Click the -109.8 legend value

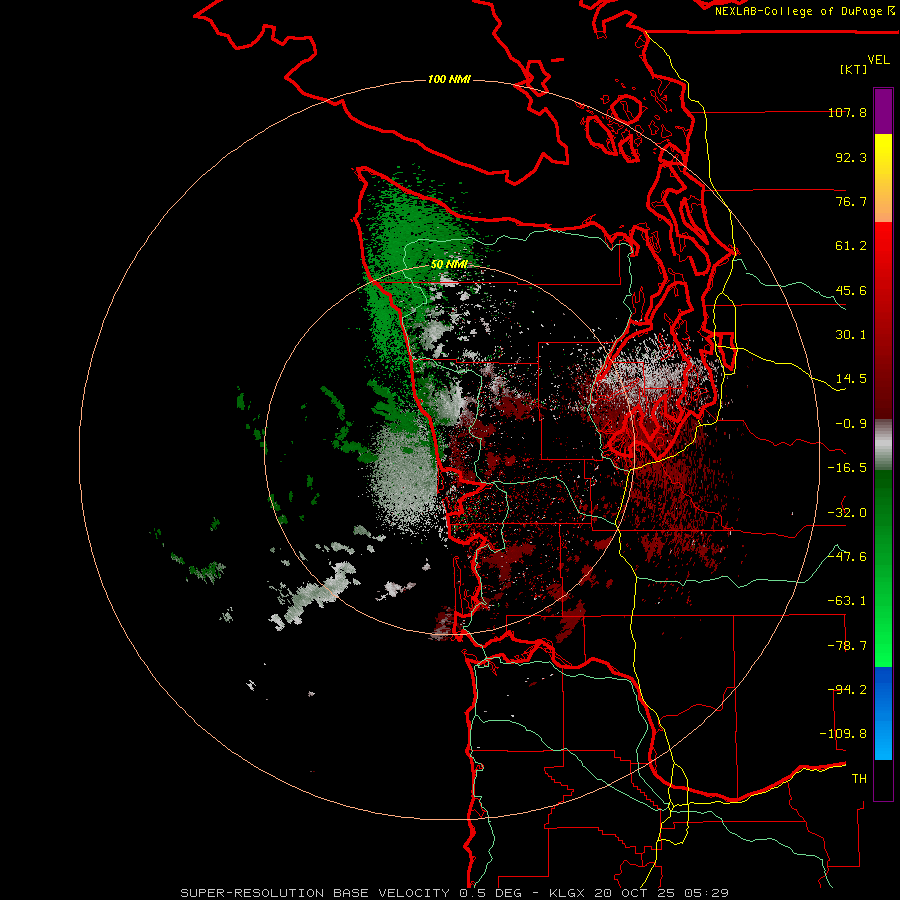click(843, 734)
